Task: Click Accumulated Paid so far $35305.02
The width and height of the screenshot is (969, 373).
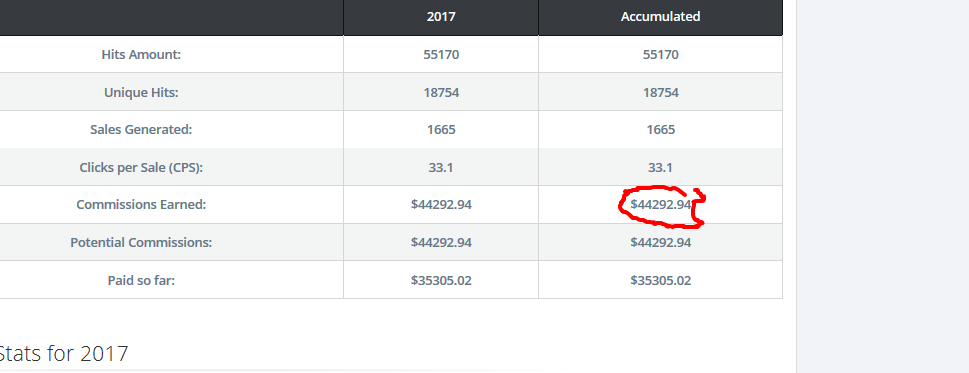Action: click(x=661, y=280)
